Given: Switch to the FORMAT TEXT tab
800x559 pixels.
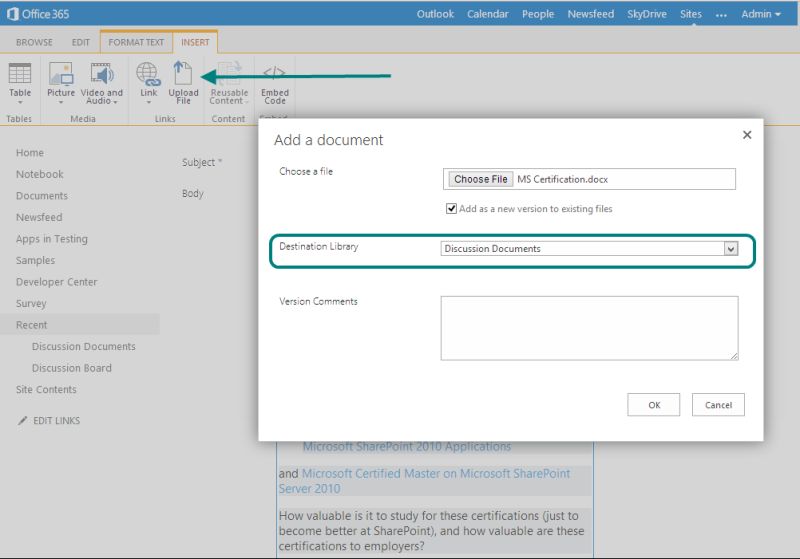Looking at the screenshot, I should [x=136, y=42].
